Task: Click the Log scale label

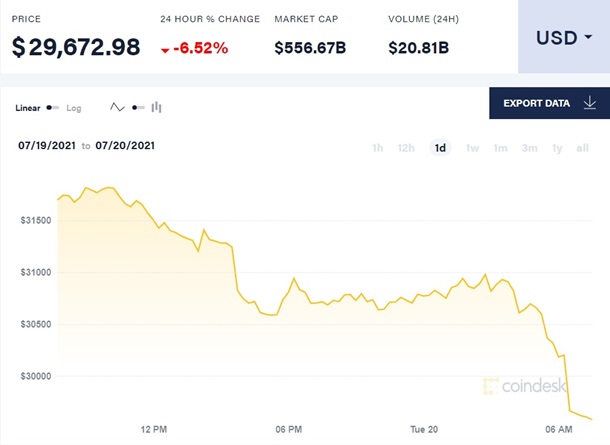Action: 74,108
